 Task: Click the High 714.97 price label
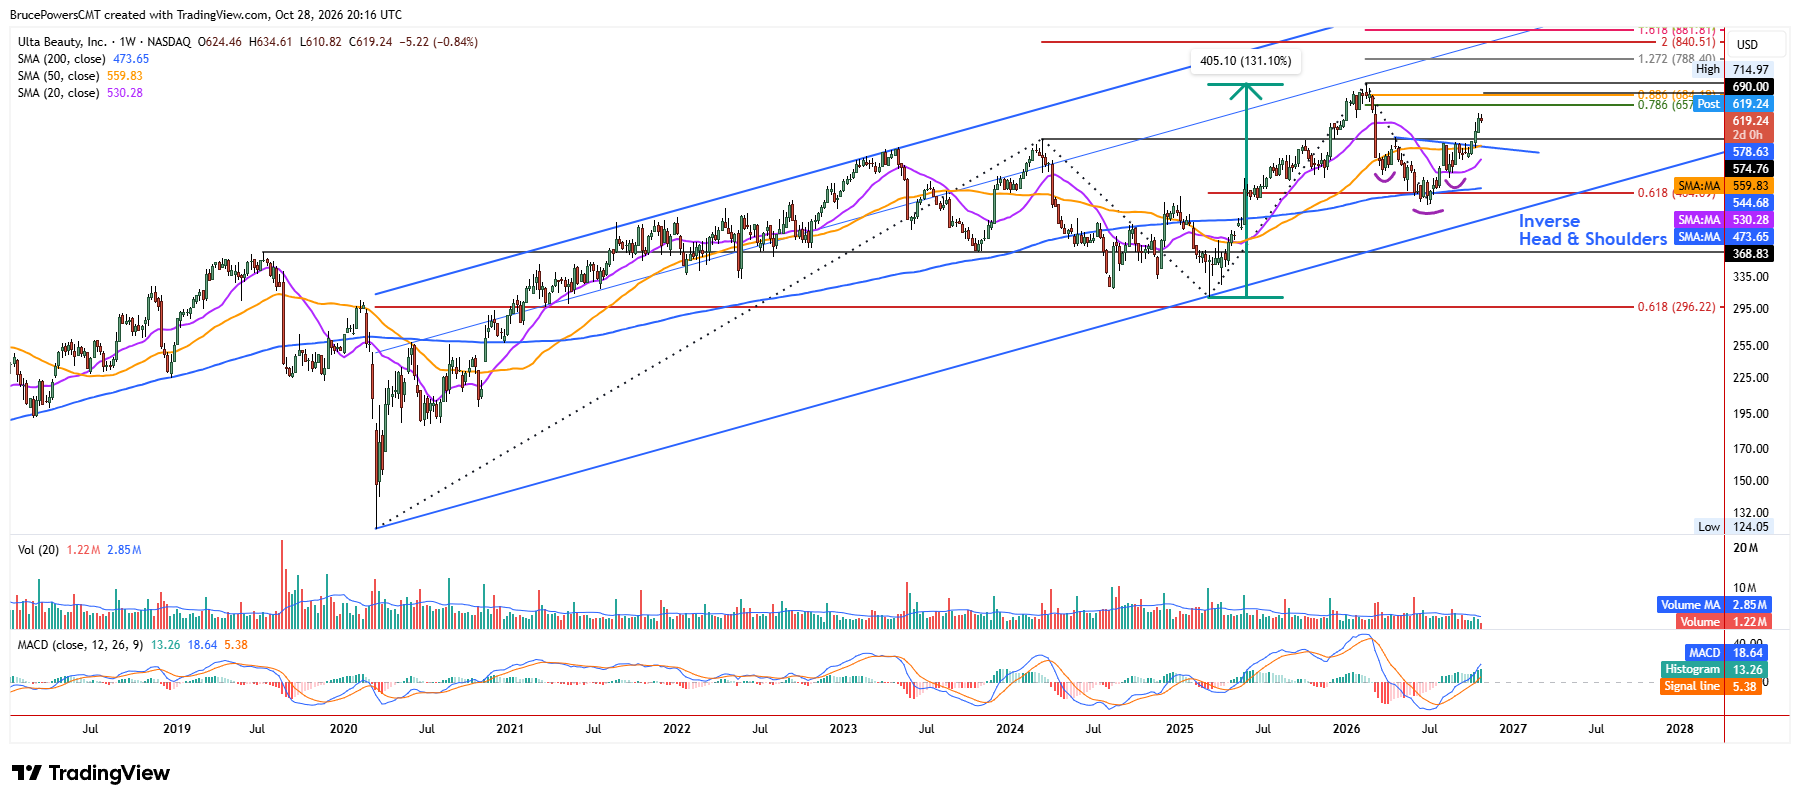point(1733,69)
